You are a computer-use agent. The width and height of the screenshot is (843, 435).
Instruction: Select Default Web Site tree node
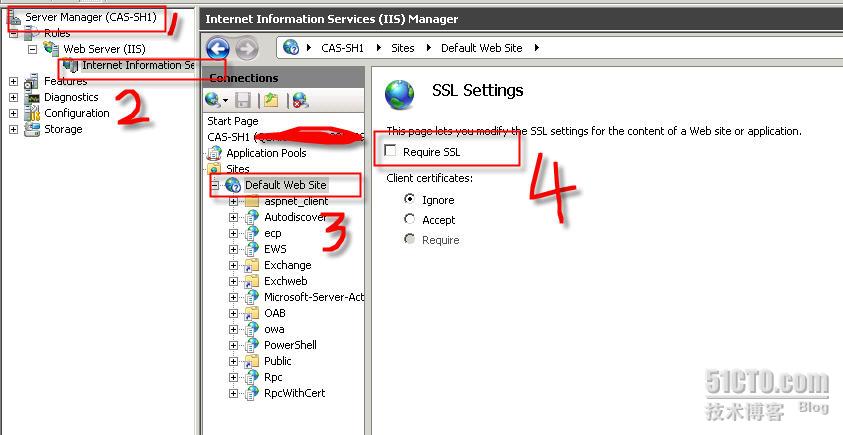285,185
